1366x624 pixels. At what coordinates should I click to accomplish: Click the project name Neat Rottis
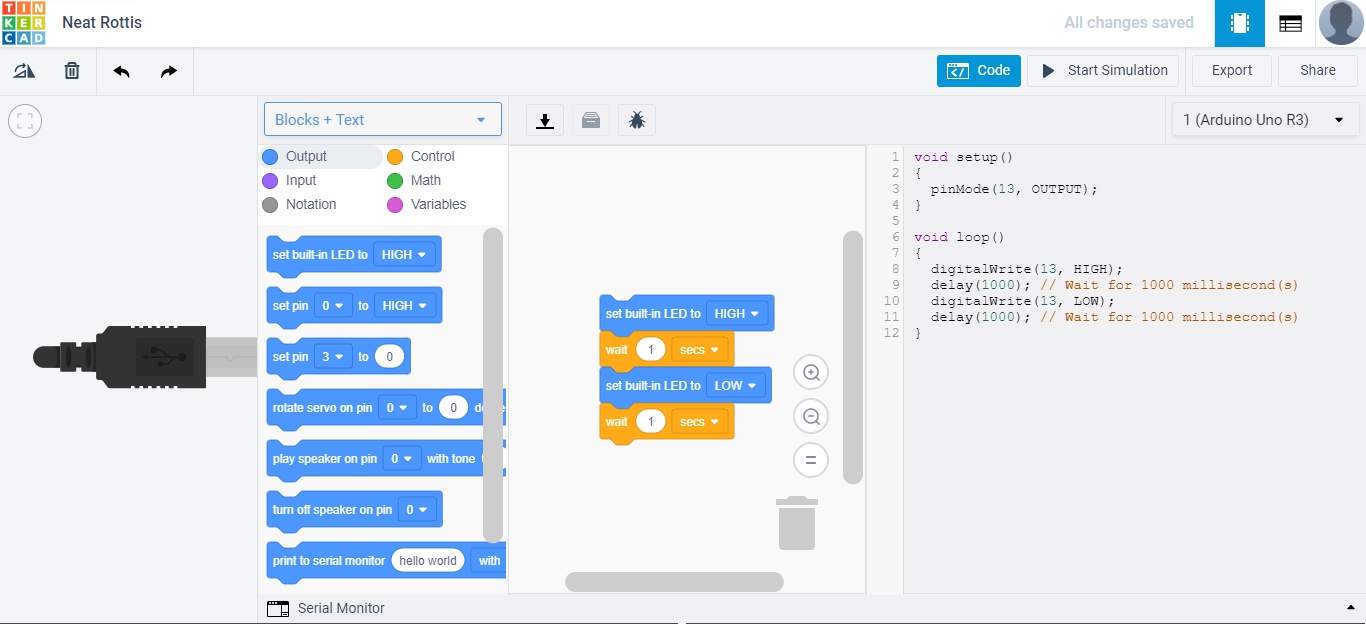click(x=102, y=22)
